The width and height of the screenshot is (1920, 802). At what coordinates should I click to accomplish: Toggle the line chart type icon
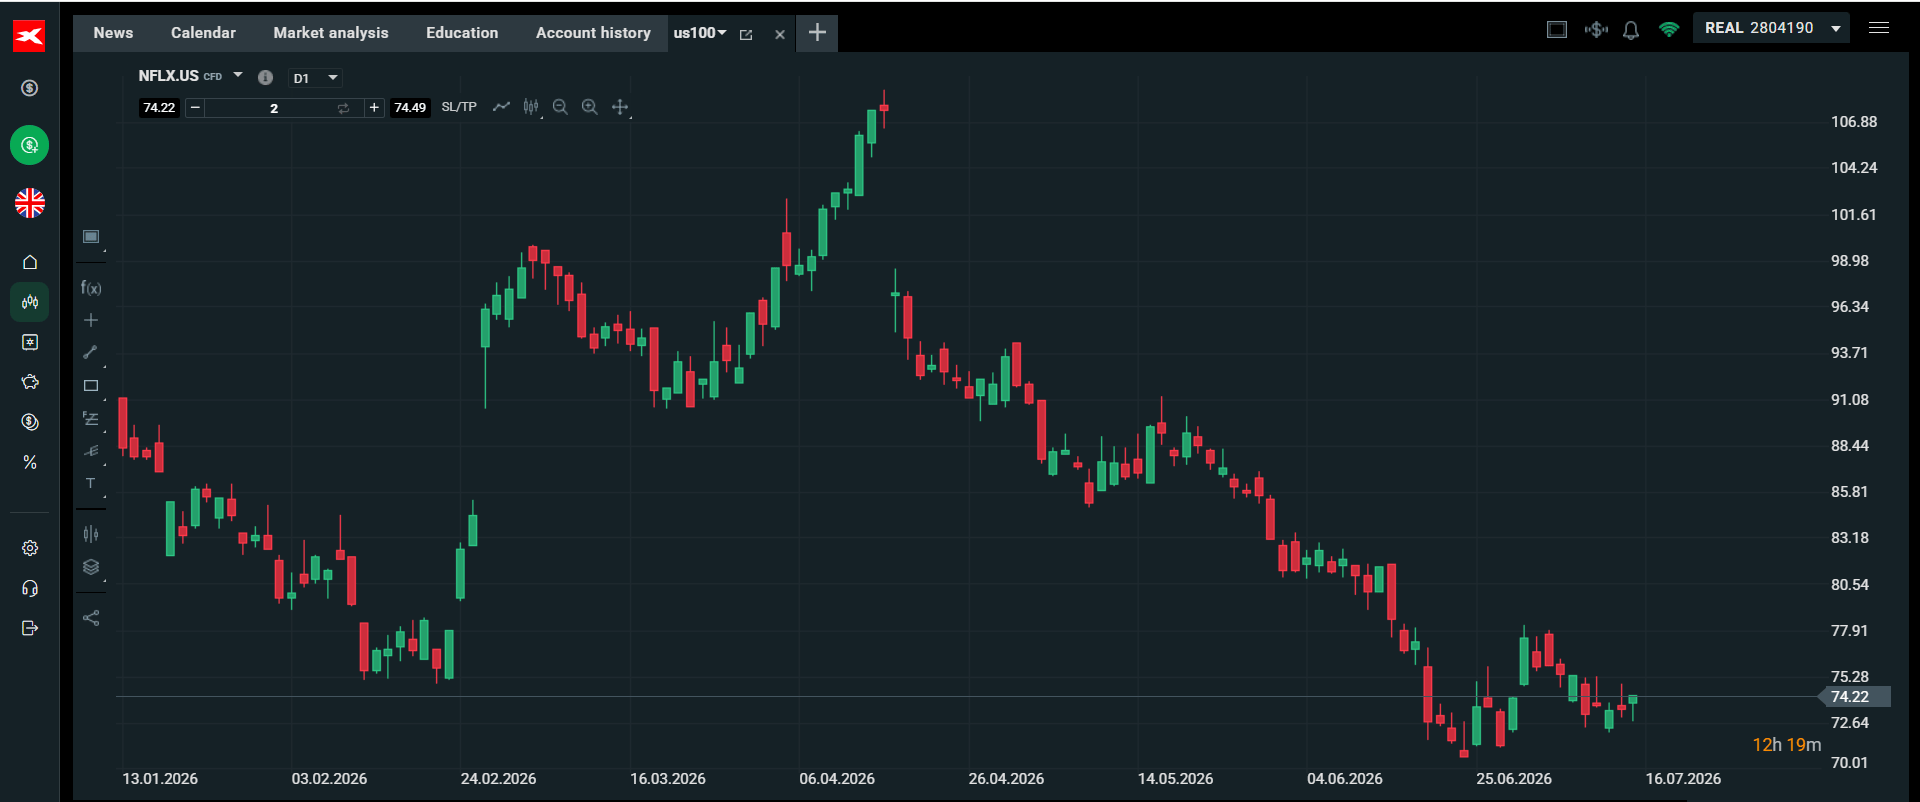501,107
